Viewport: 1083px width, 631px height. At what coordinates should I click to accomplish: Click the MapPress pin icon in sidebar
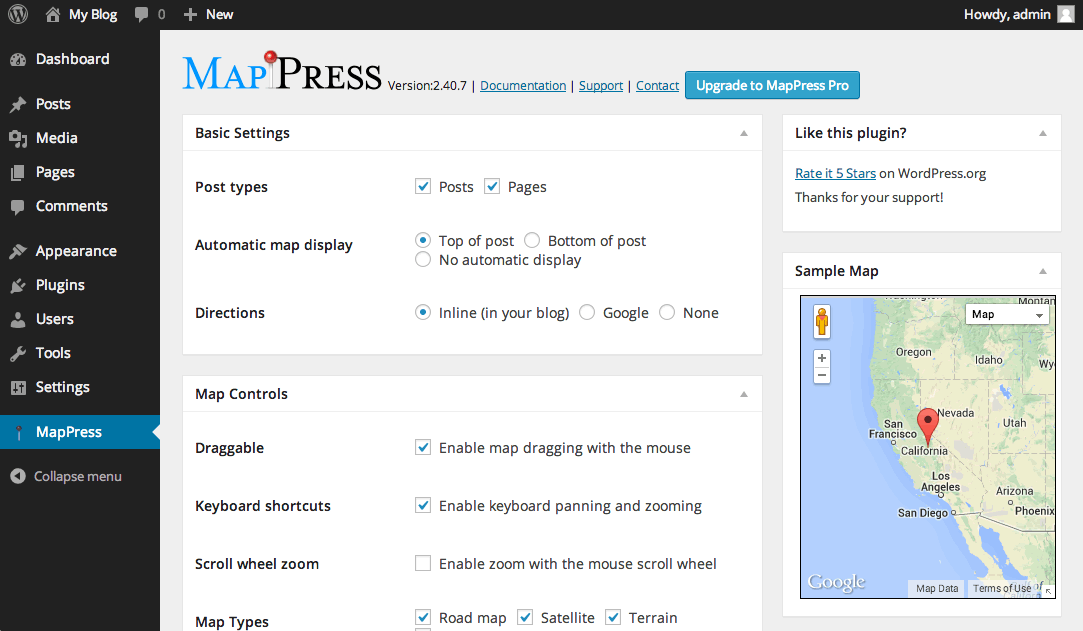point(19,432)
